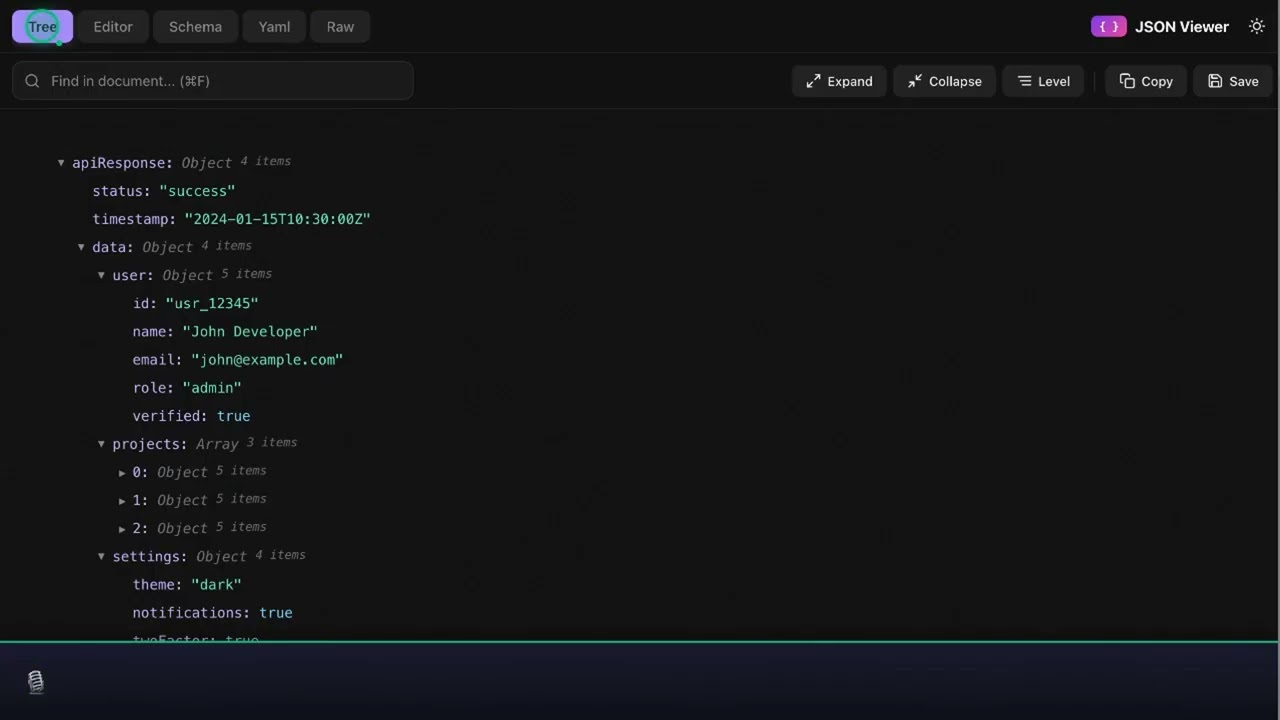Click the microphone icon at bottom left
Image resolution: width=1280 pixels, height=720 pixels.
[36, 681]
